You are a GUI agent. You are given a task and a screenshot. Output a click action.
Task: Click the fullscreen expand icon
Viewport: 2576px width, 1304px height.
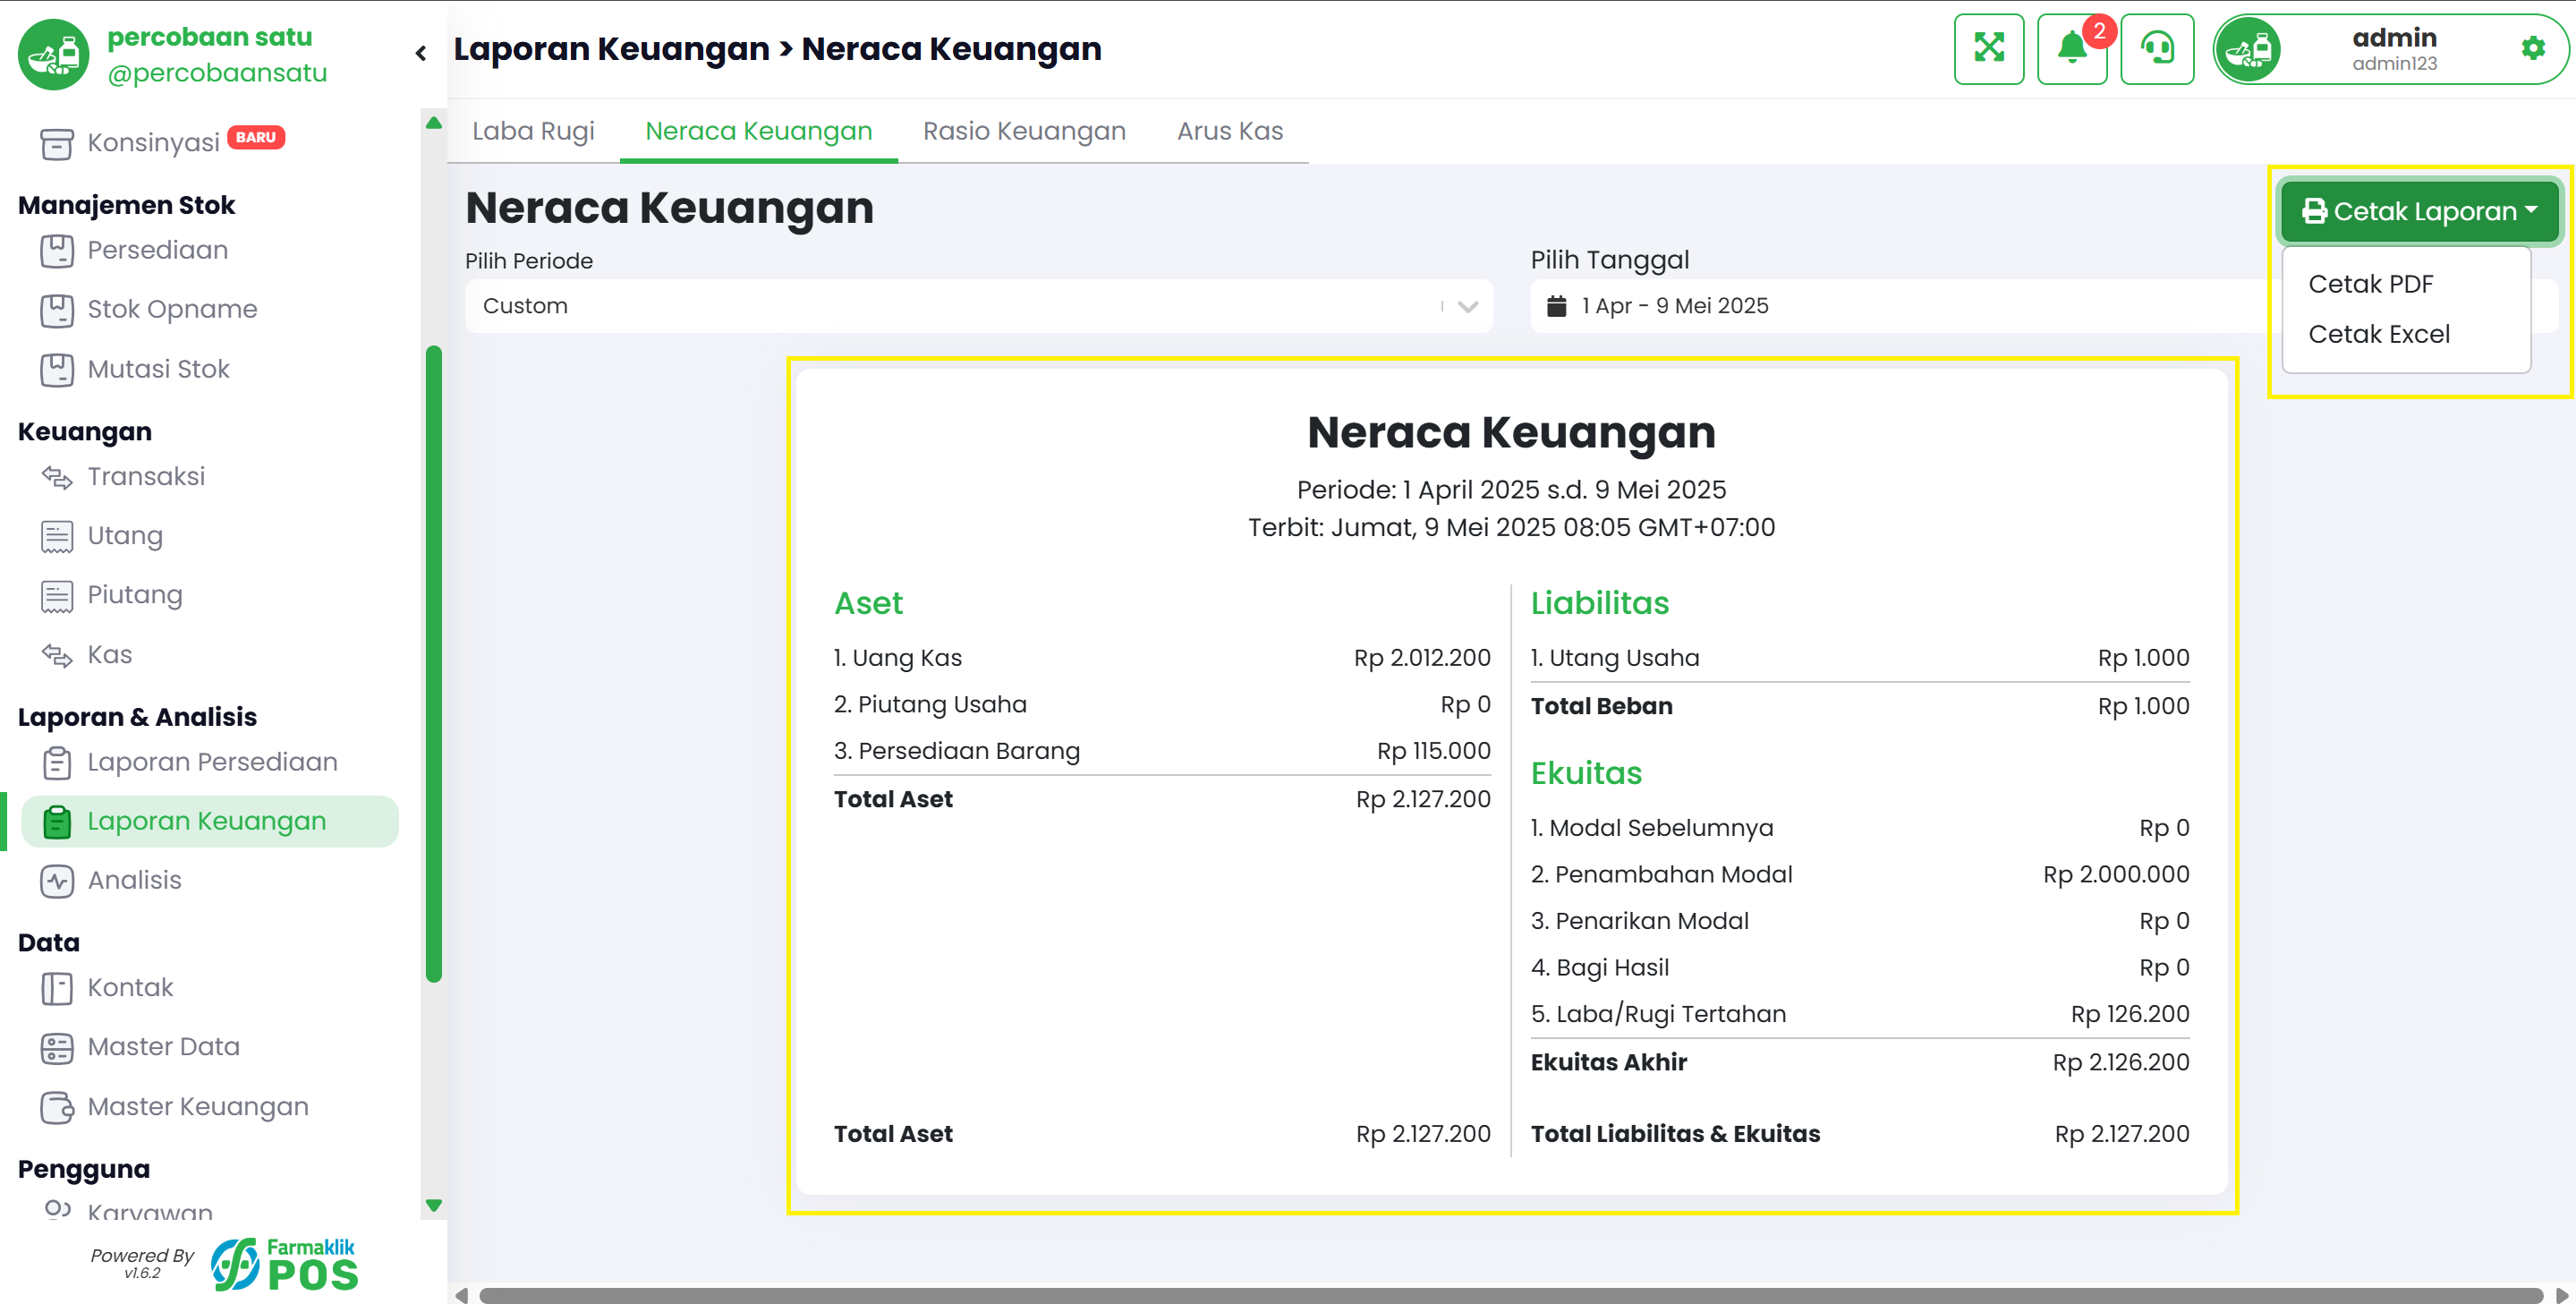click(1988, 49)
